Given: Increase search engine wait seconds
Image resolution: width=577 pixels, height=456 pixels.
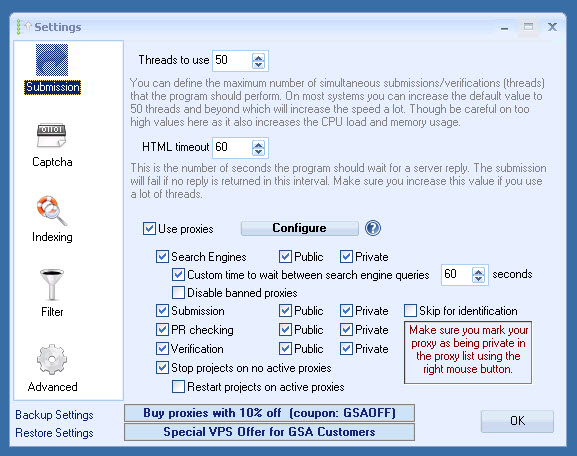Looking at the screenshot, I should pyautogui.click(x=478, y=272).
